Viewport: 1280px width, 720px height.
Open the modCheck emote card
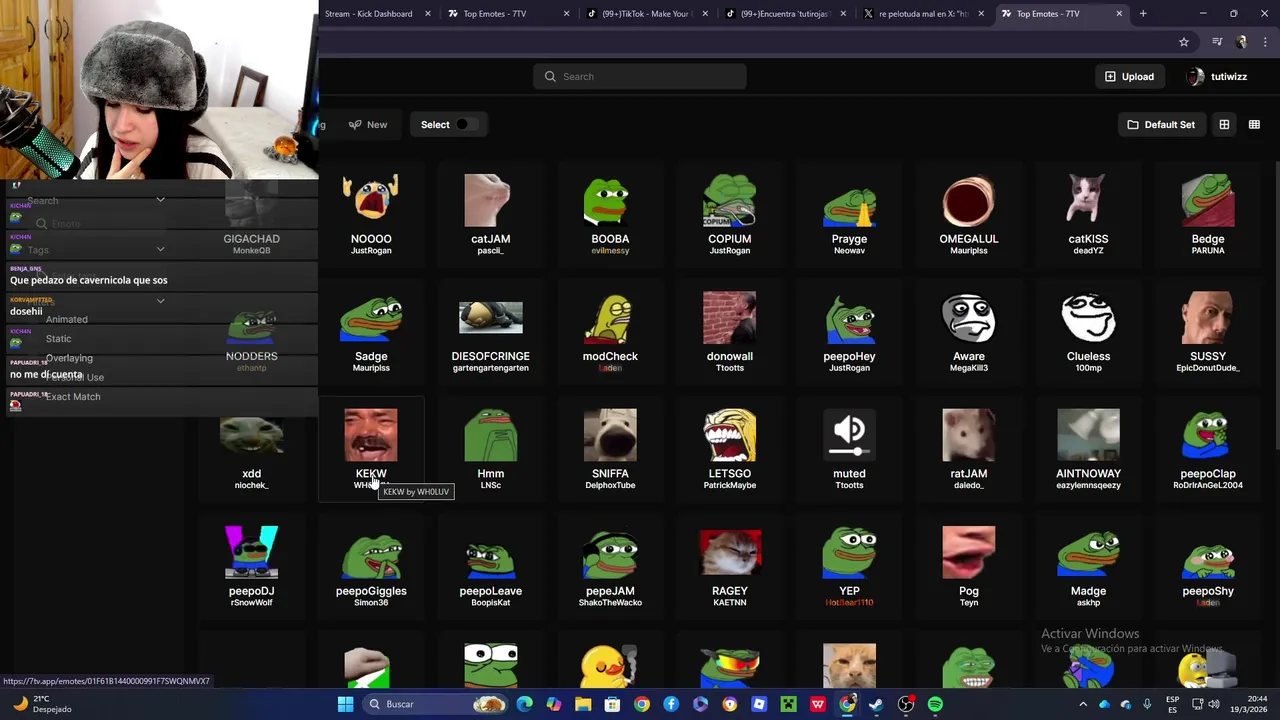610,331
